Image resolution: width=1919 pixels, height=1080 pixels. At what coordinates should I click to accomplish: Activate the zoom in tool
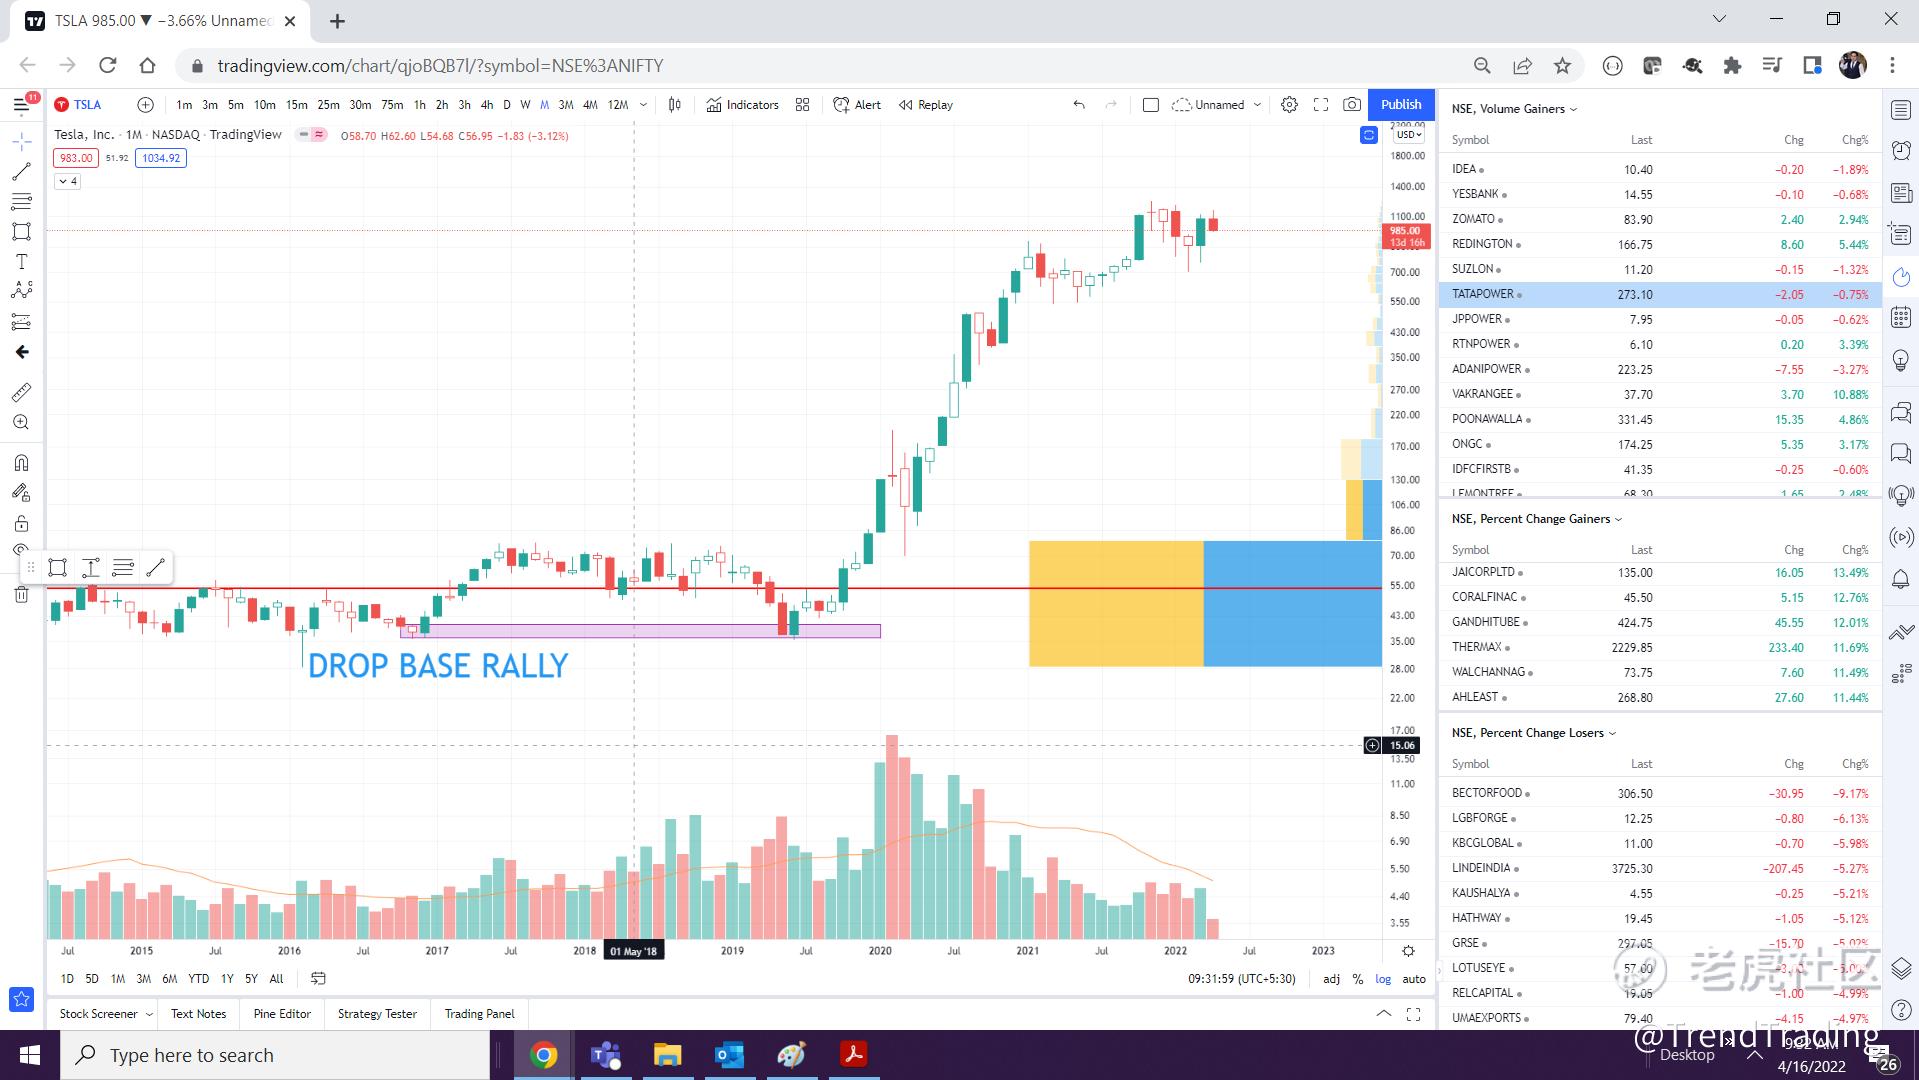(22, 422)
